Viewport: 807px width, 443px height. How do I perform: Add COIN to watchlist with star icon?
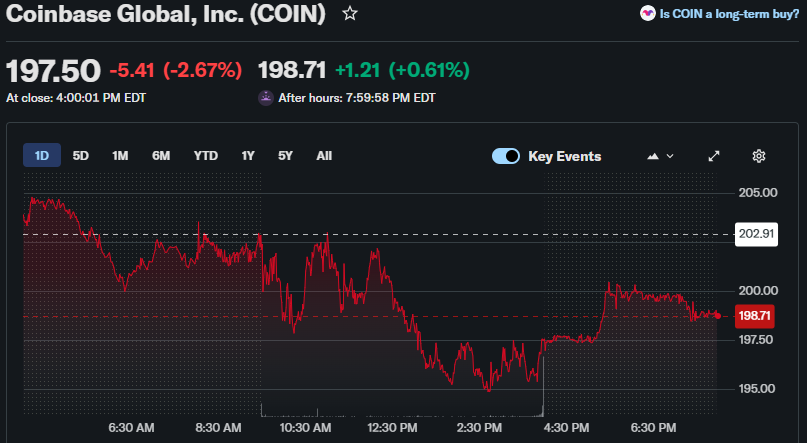click(349, 14)
